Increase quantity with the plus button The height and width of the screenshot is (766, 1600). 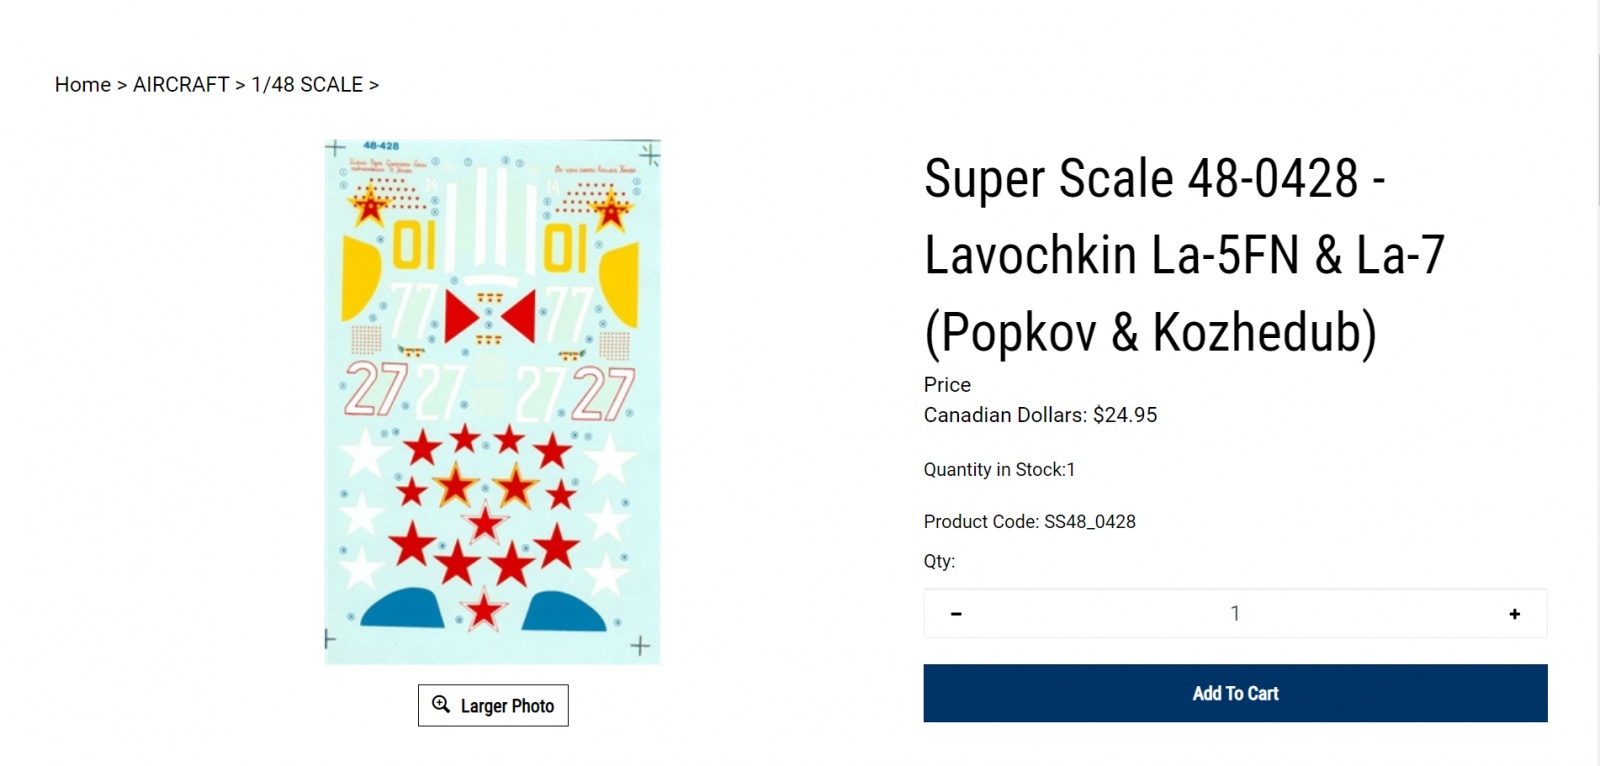(1514, 614)
